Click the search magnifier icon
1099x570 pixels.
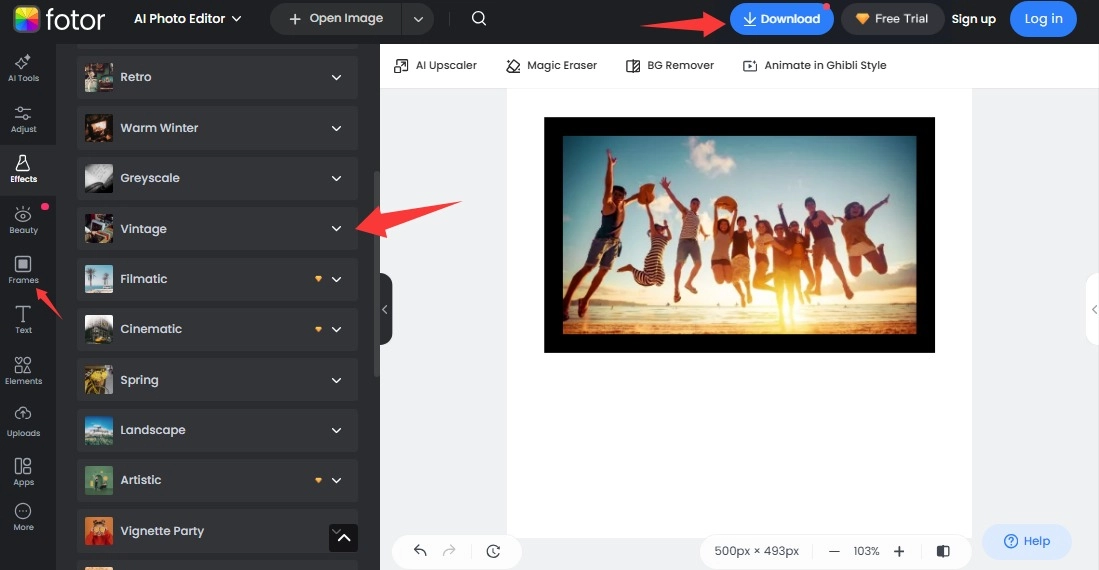(x=479, y=19)
